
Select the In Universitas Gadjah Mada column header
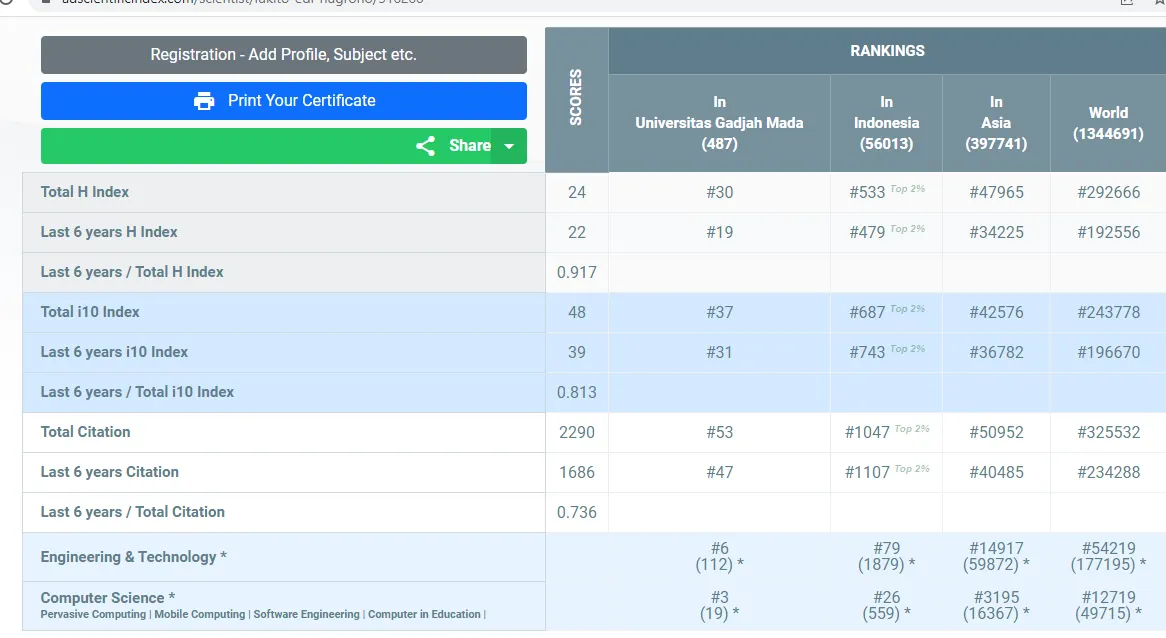tap(719, 123)
